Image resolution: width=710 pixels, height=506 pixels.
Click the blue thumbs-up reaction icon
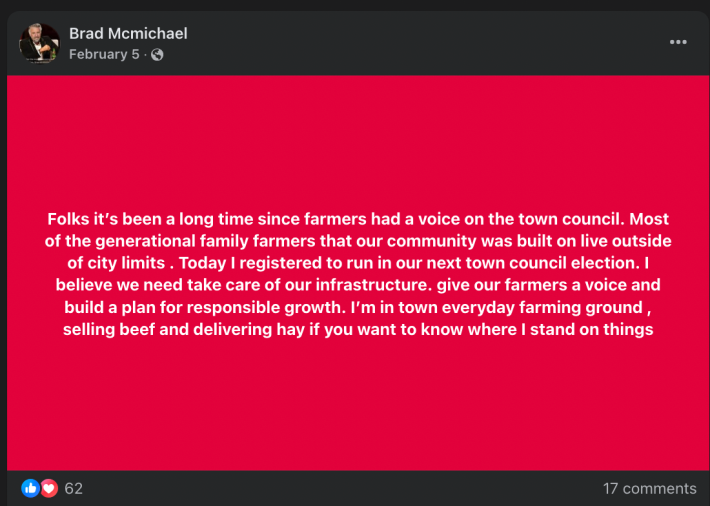point(30,488)
